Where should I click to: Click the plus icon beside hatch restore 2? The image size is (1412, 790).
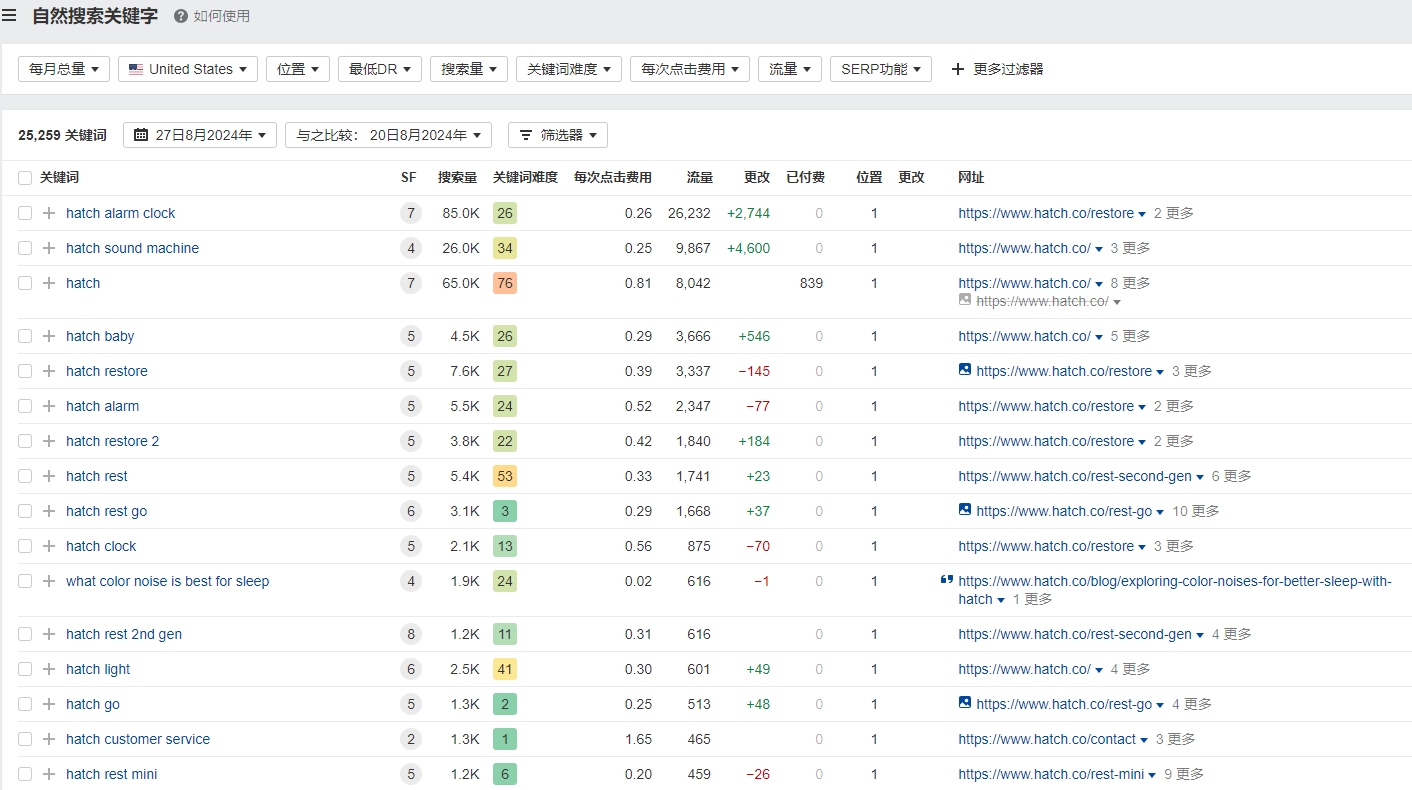click(x=49, y=441)
